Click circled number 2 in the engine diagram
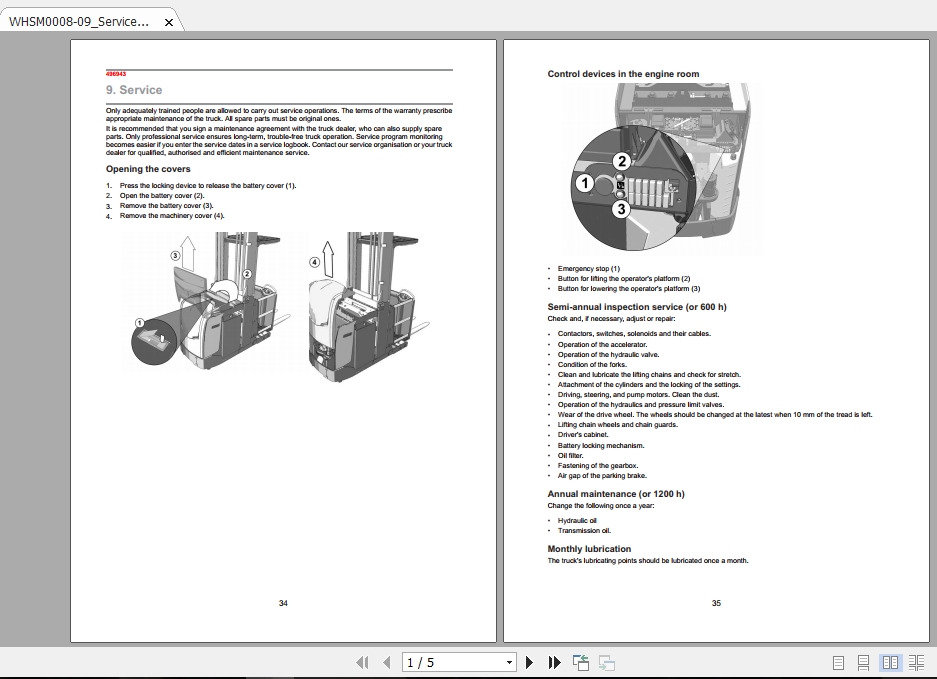Screen dimensions: 937x679 point(620,159)
